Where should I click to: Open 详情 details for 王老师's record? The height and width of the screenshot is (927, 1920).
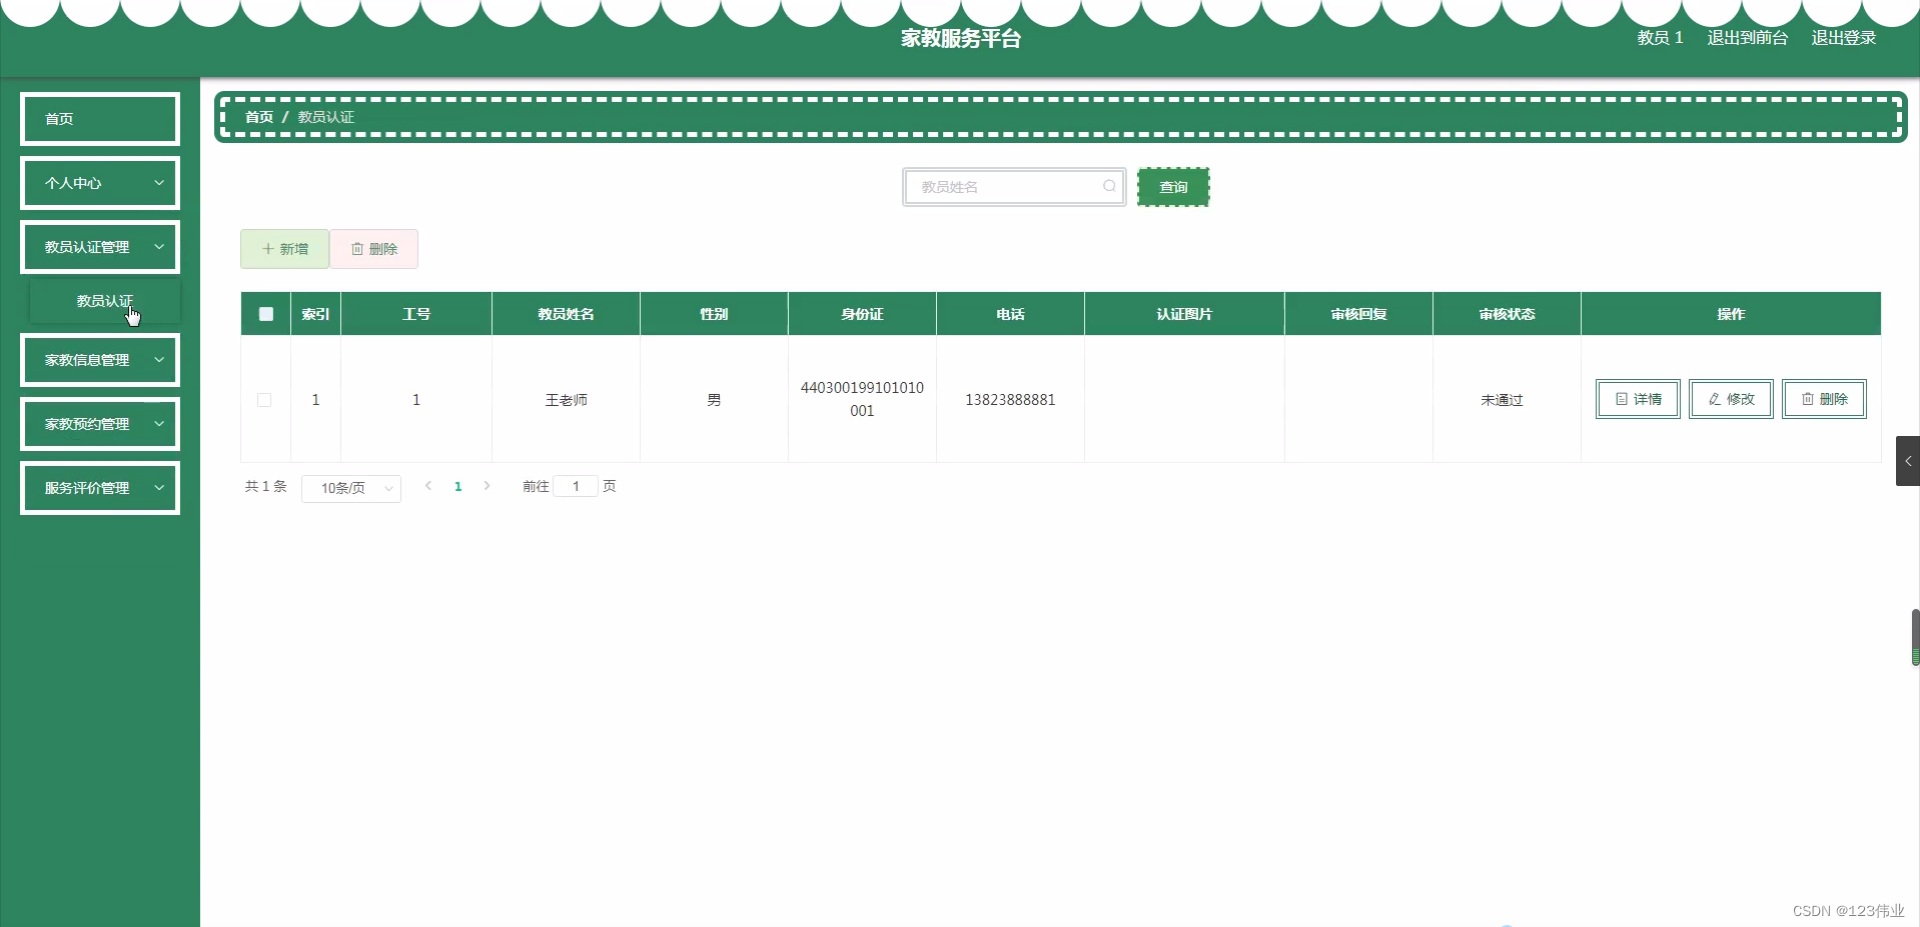coord(1637,399)
